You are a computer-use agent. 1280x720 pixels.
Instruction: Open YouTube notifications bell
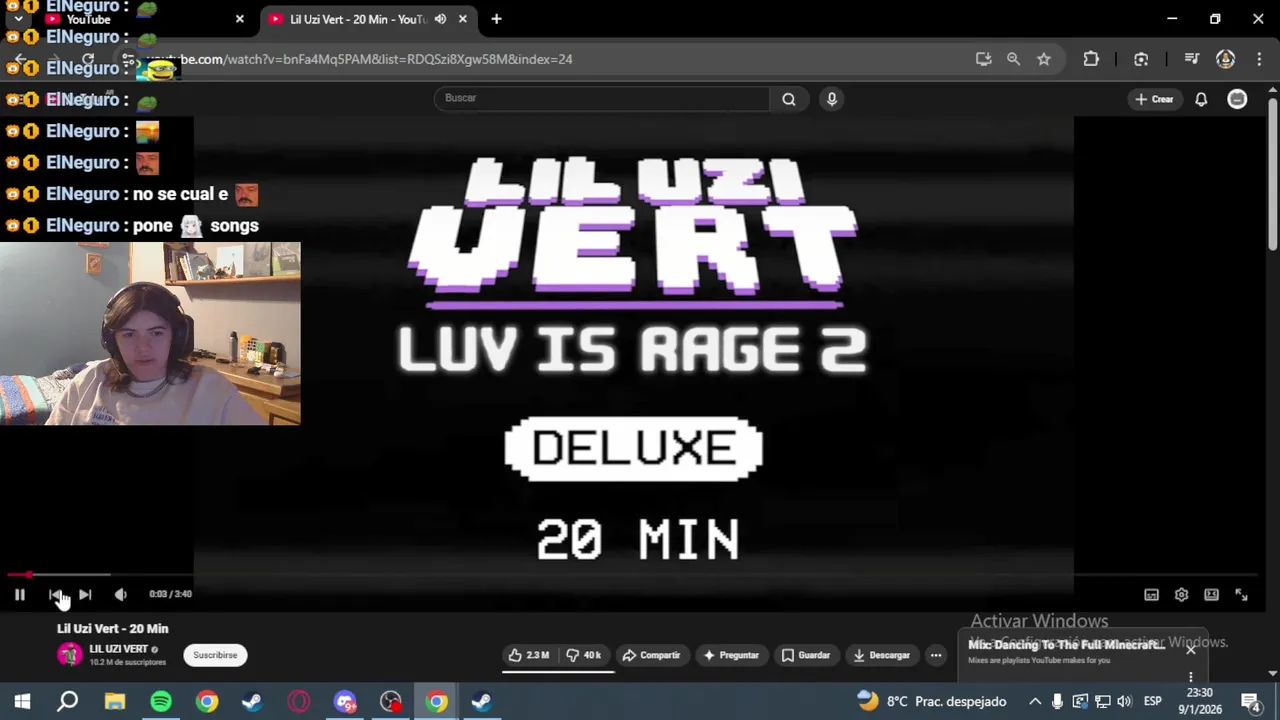(x=1201, y=99)
